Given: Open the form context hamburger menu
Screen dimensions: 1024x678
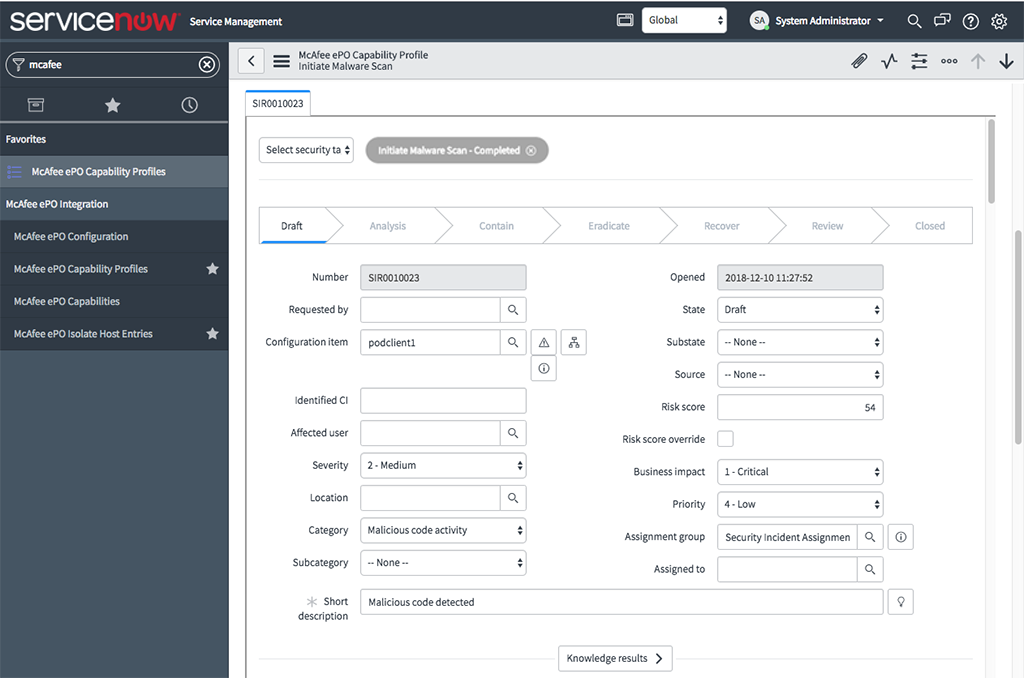Looking at the screenshot, I should coord(281,61).
